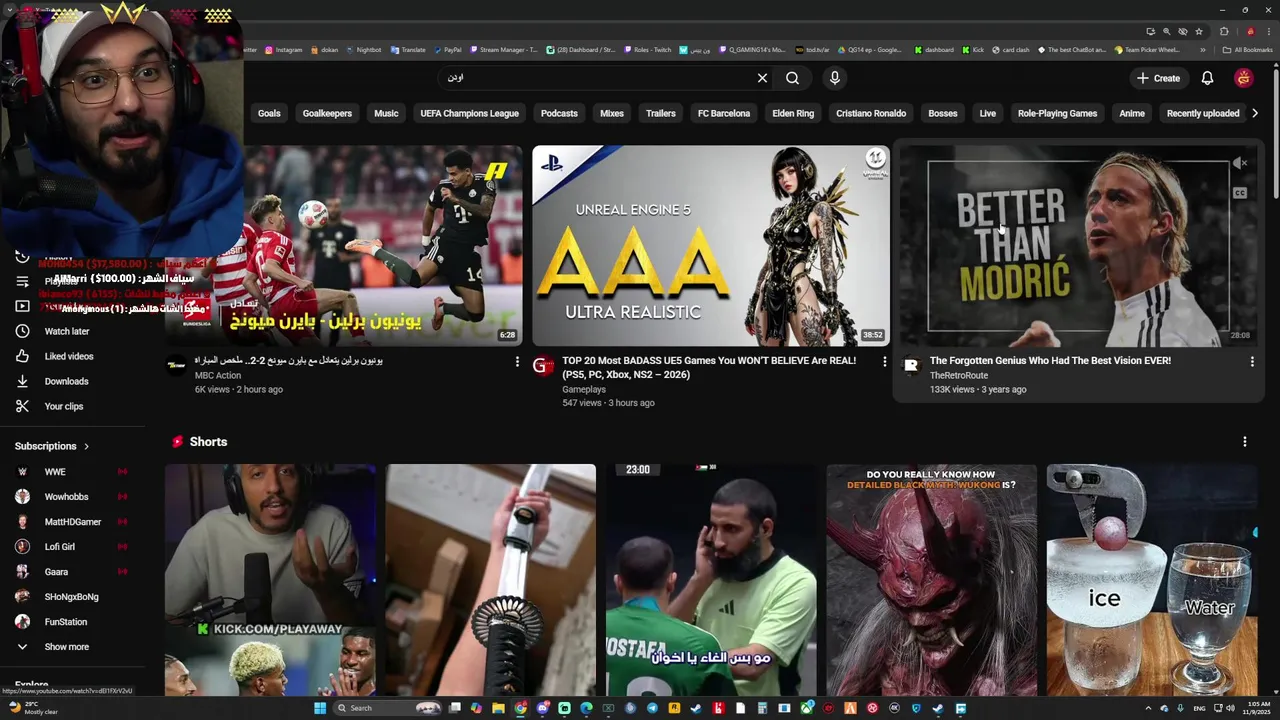
Task: Open the Shorts shelf options menu
Action: tap(1245, 441)
